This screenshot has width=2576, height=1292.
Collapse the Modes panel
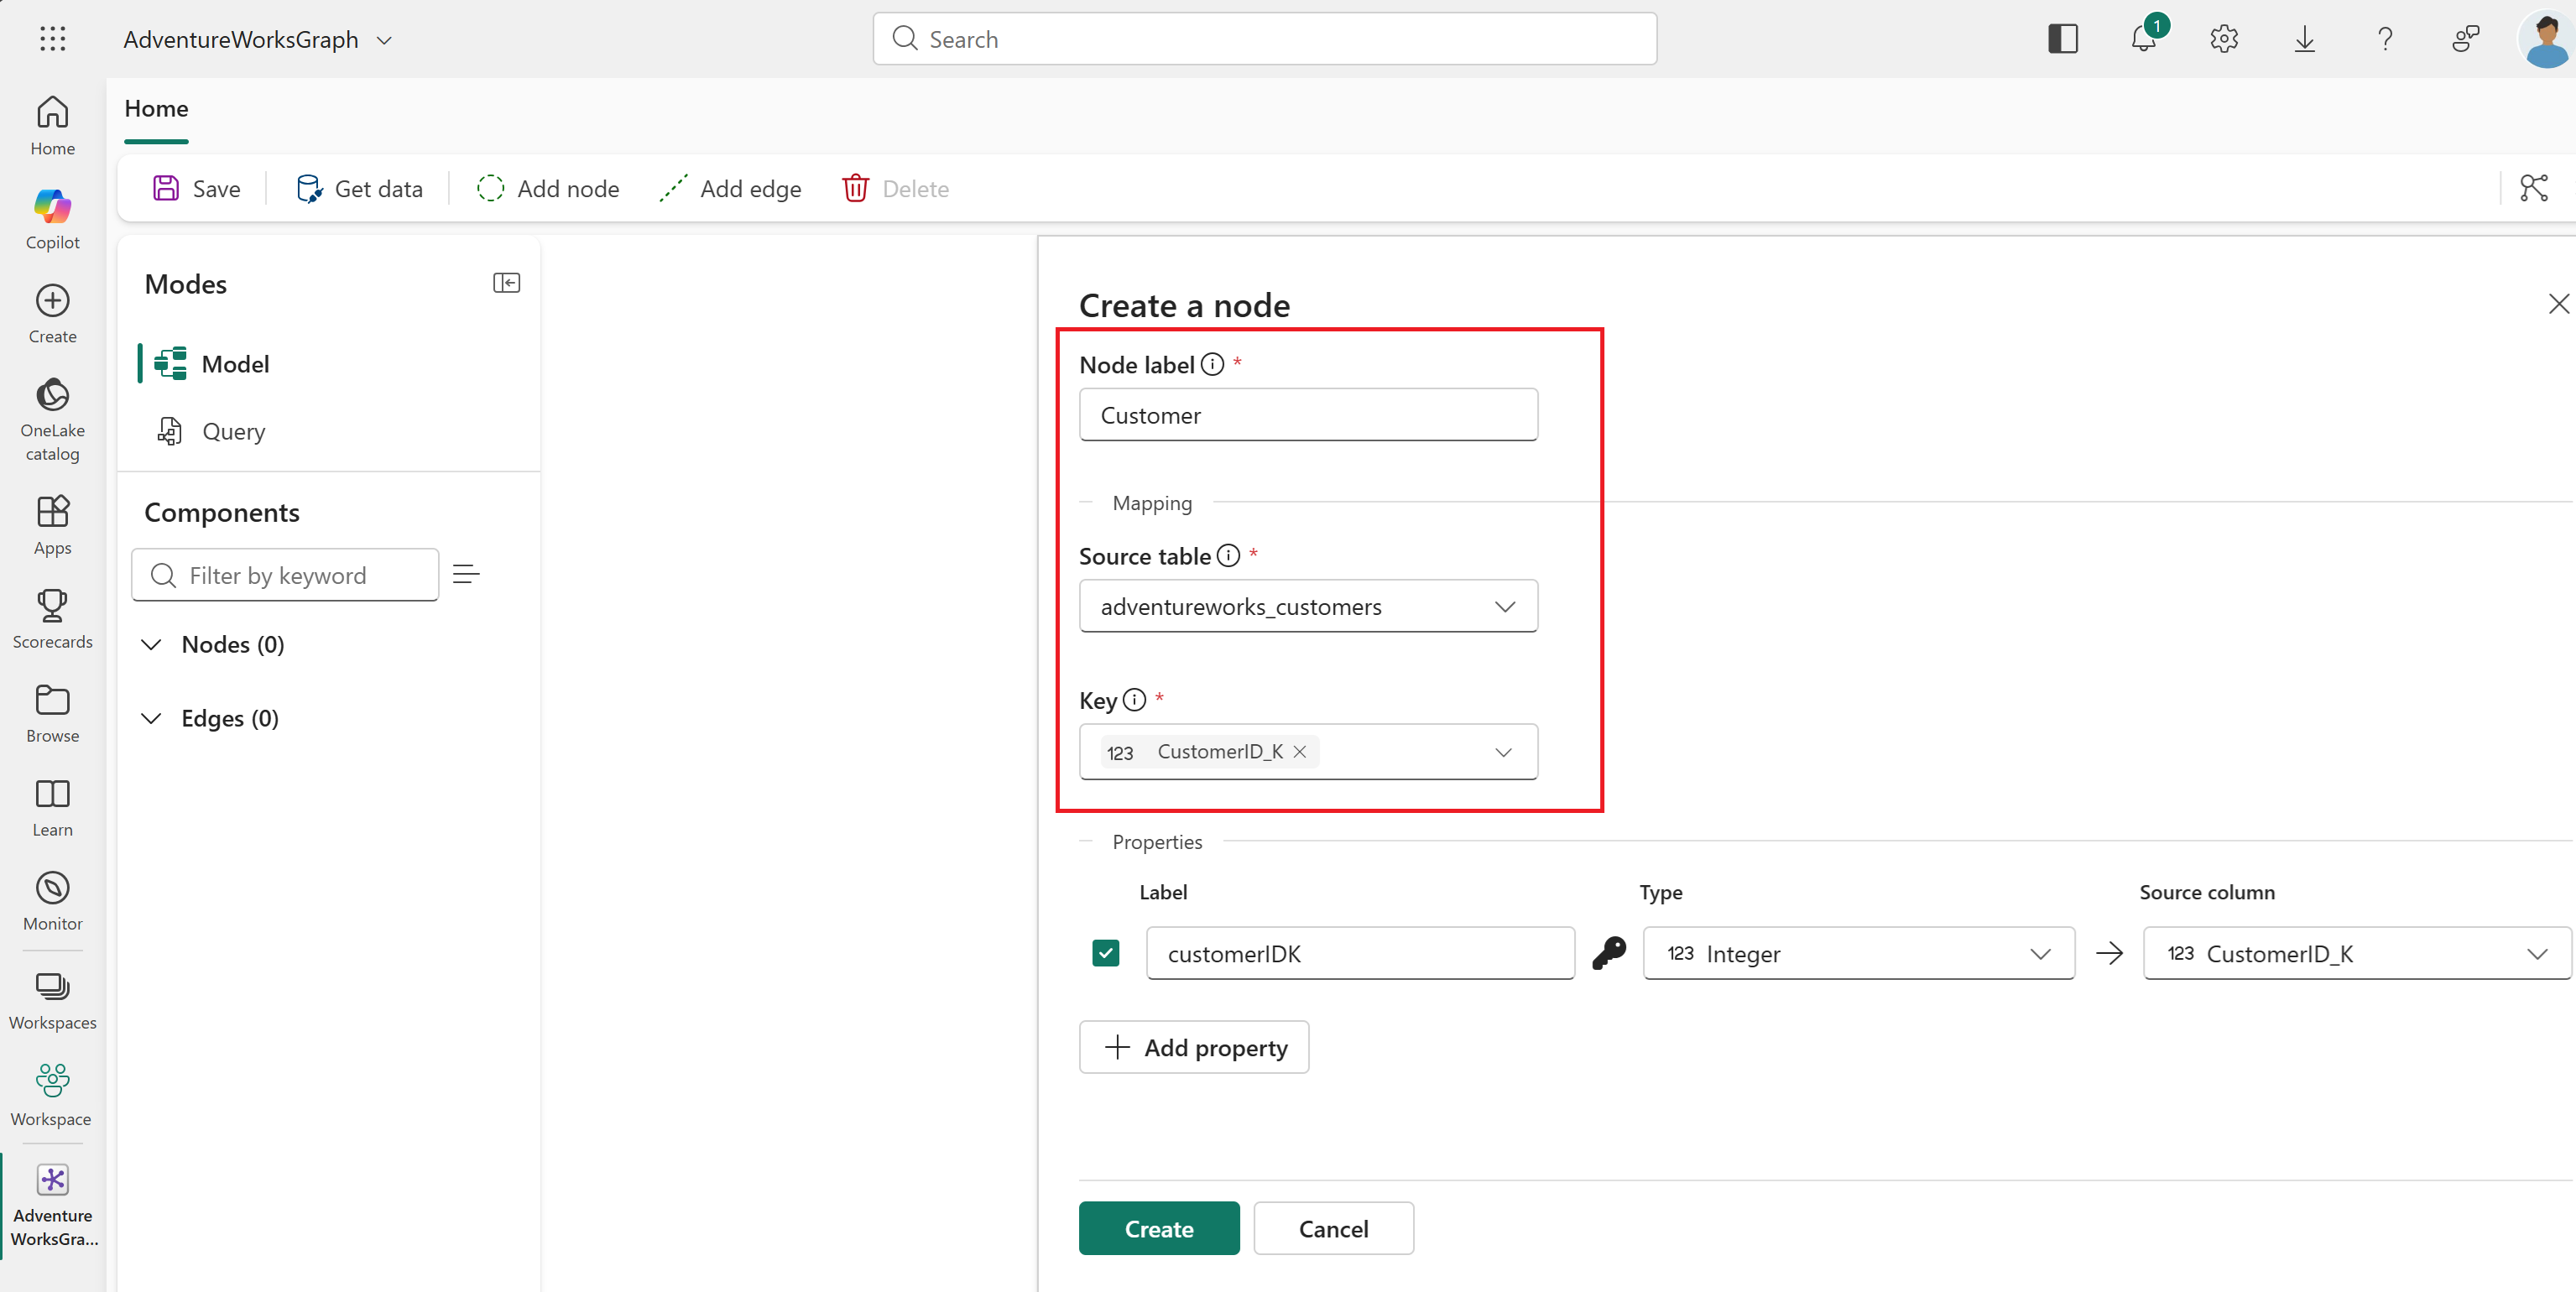click(506, 283)
